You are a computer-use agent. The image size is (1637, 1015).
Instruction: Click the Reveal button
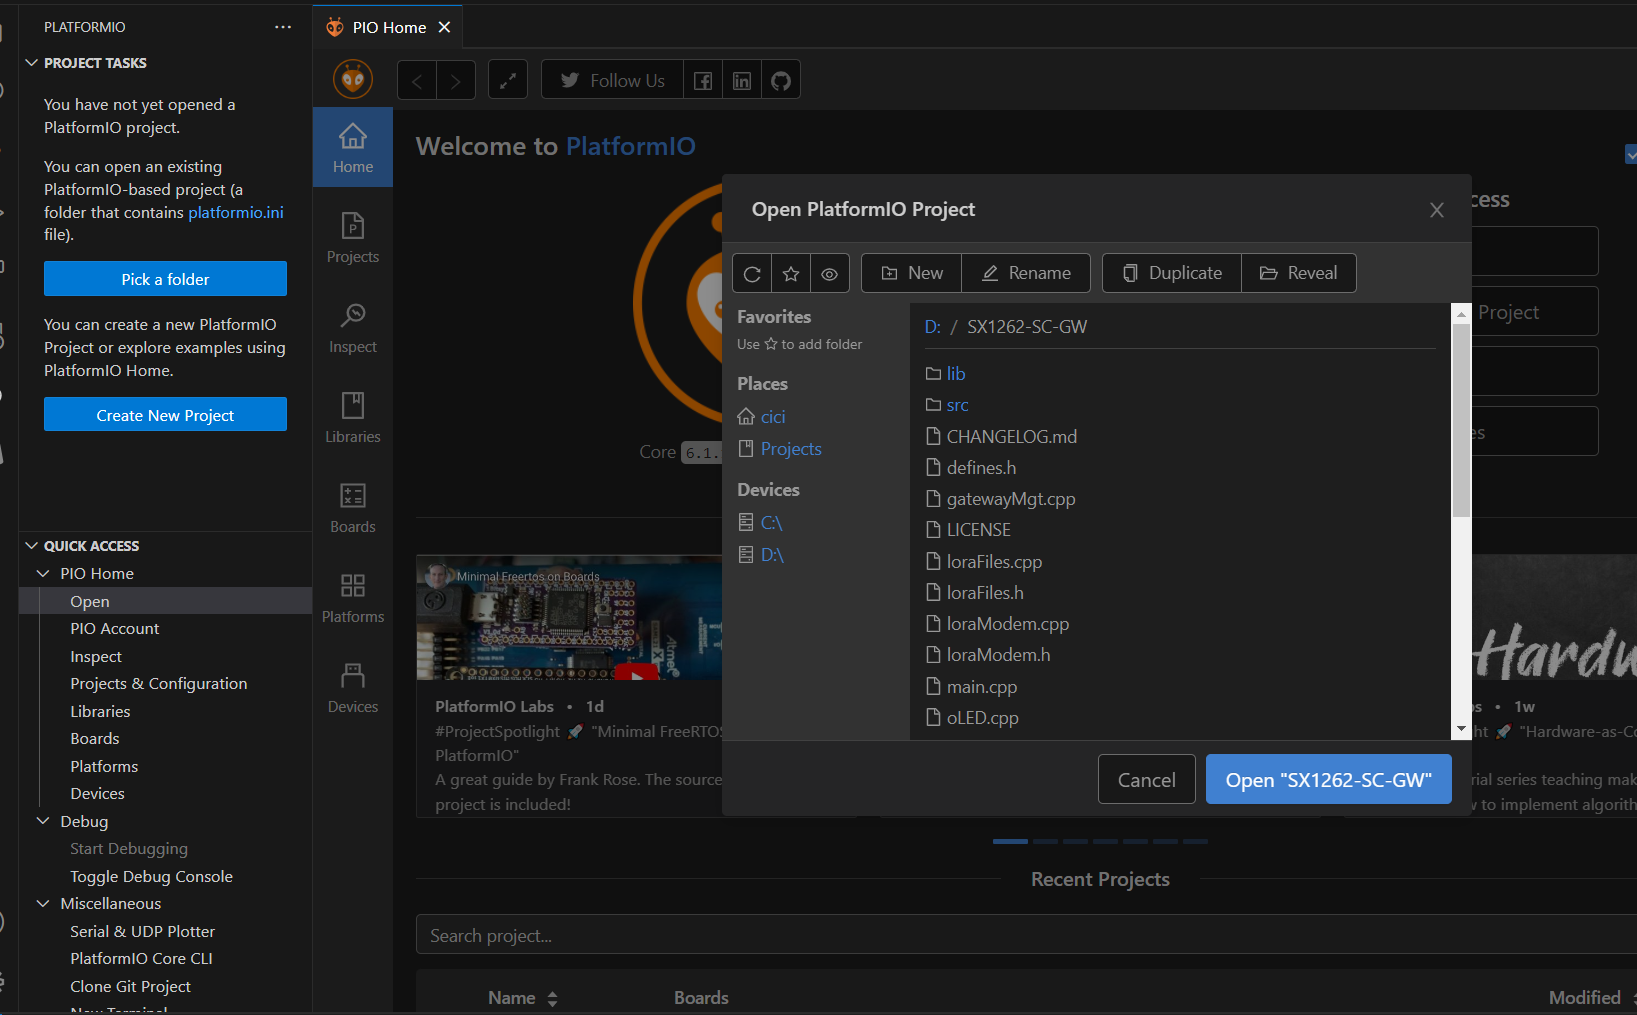point(1299,273)
